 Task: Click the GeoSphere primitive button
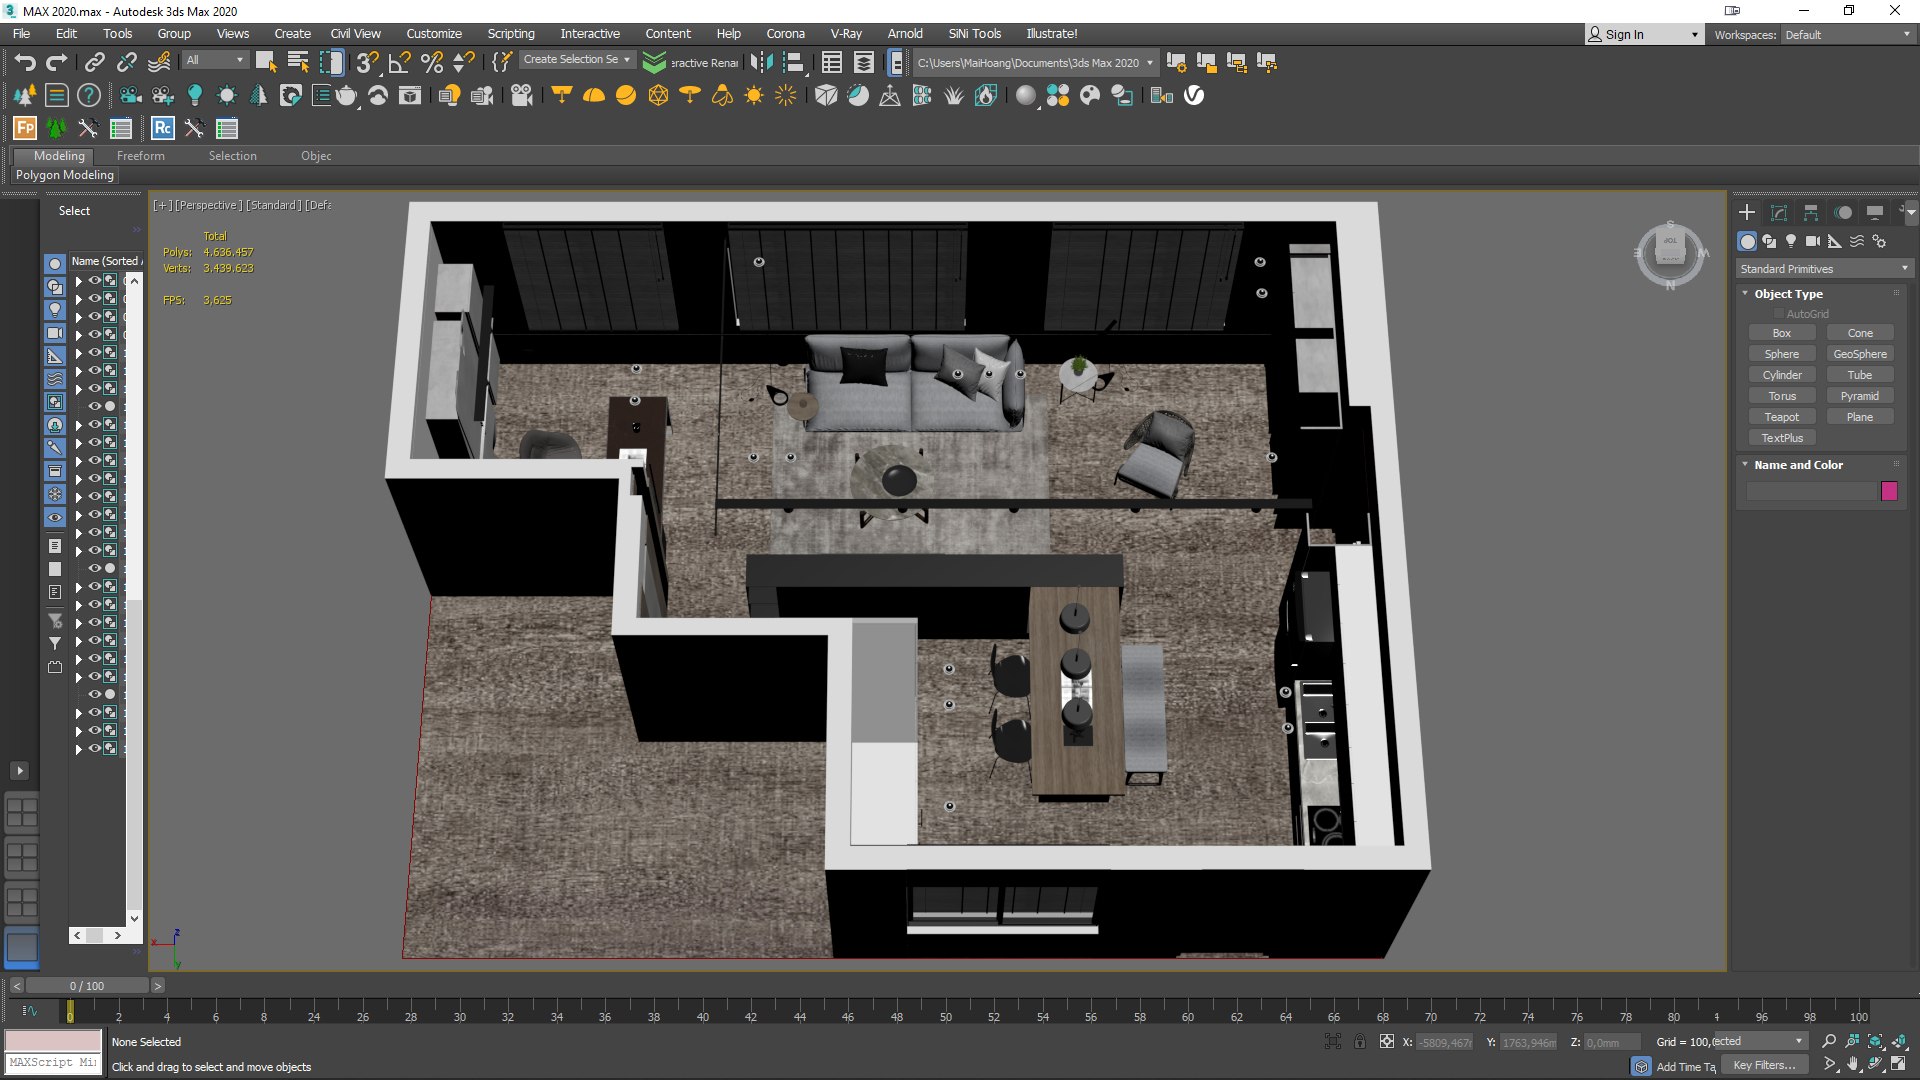(x=1860, y=354)
